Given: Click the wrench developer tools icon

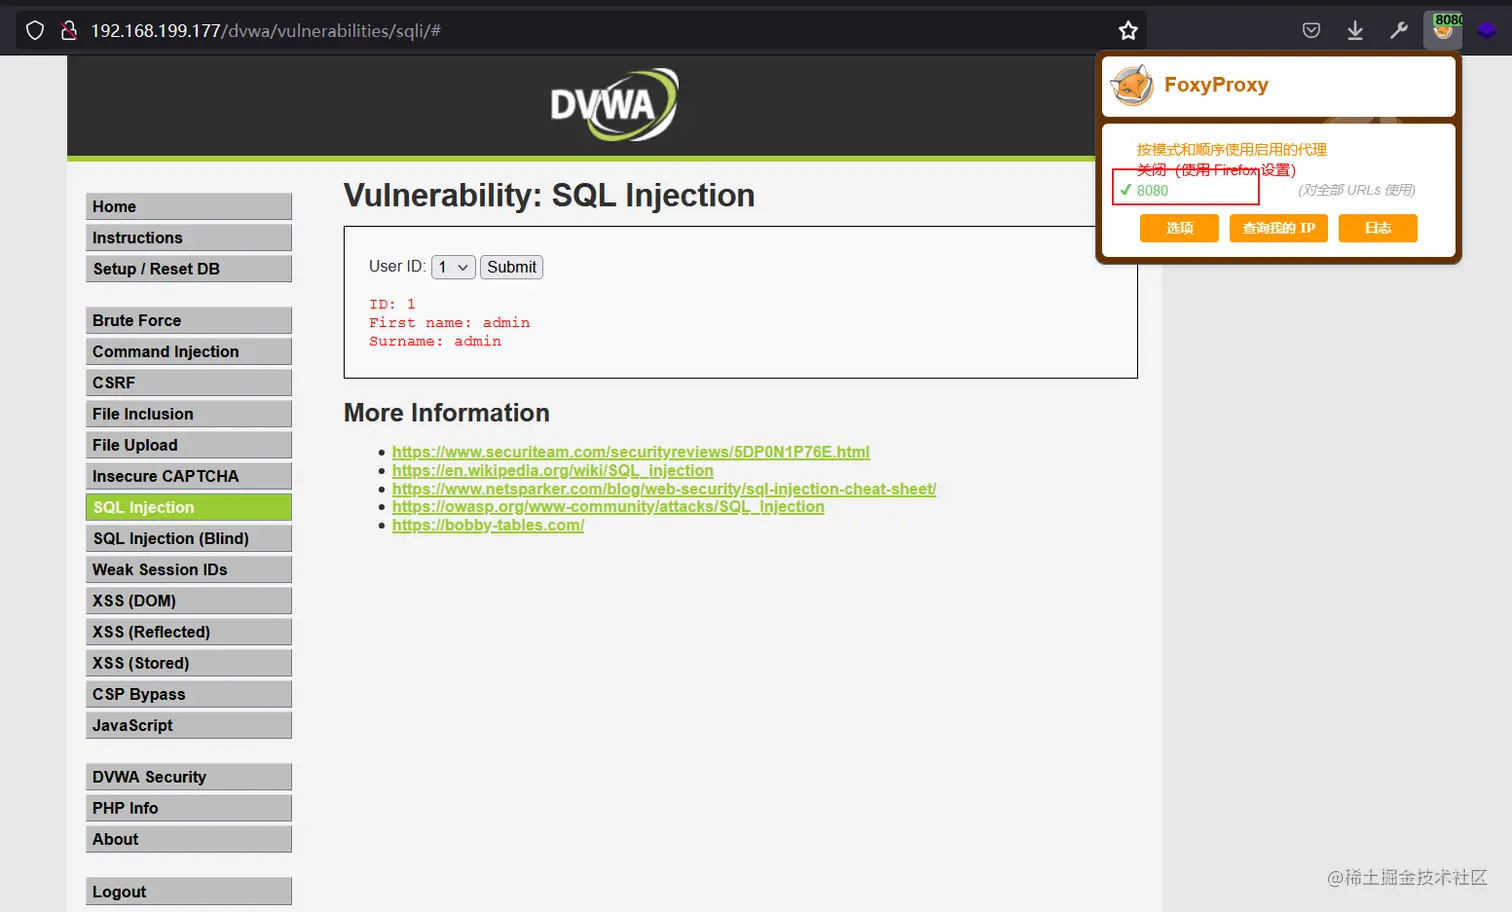Looking at the screenshot, I should (x=1399, y=31).
